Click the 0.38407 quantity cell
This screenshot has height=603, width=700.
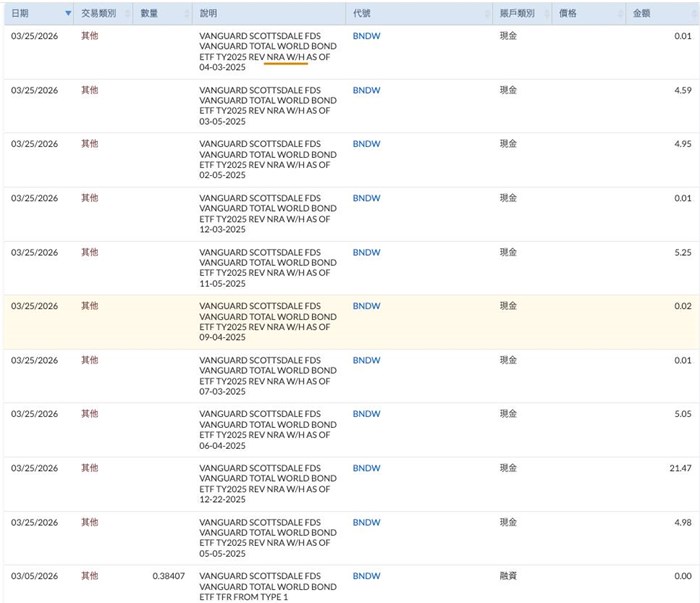[x=168, y=576]
